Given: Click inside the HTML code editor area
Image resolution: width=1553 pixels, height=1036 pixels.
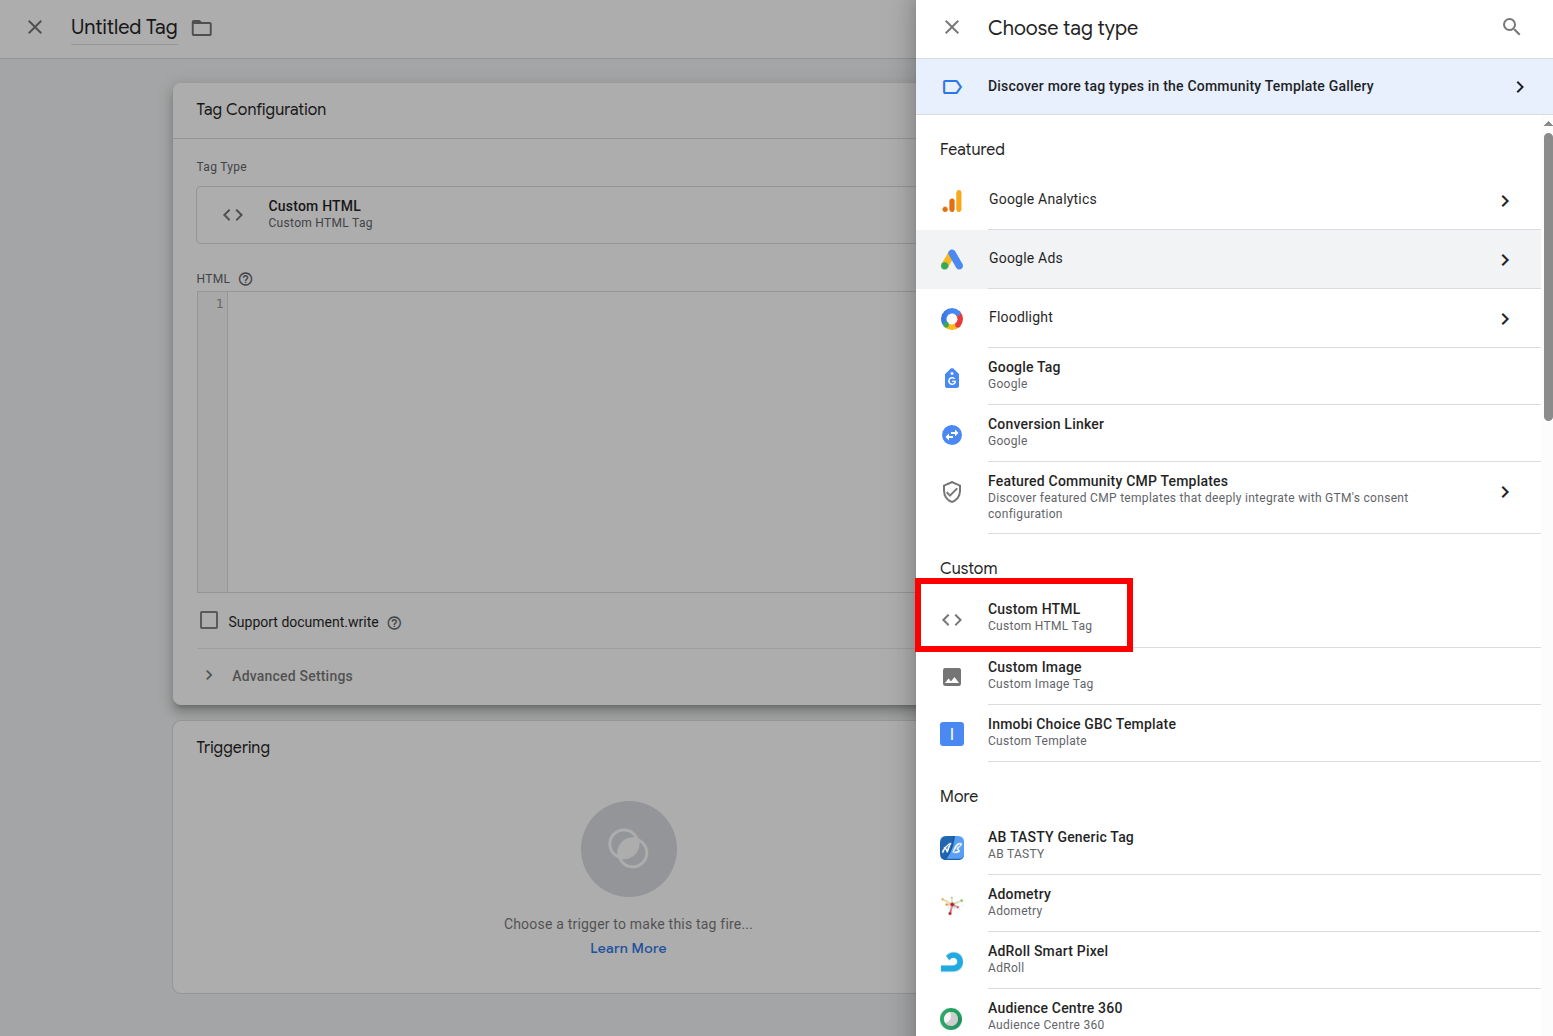Looking at the screenshot, I should pyautogui.click(x=571, y=442).
